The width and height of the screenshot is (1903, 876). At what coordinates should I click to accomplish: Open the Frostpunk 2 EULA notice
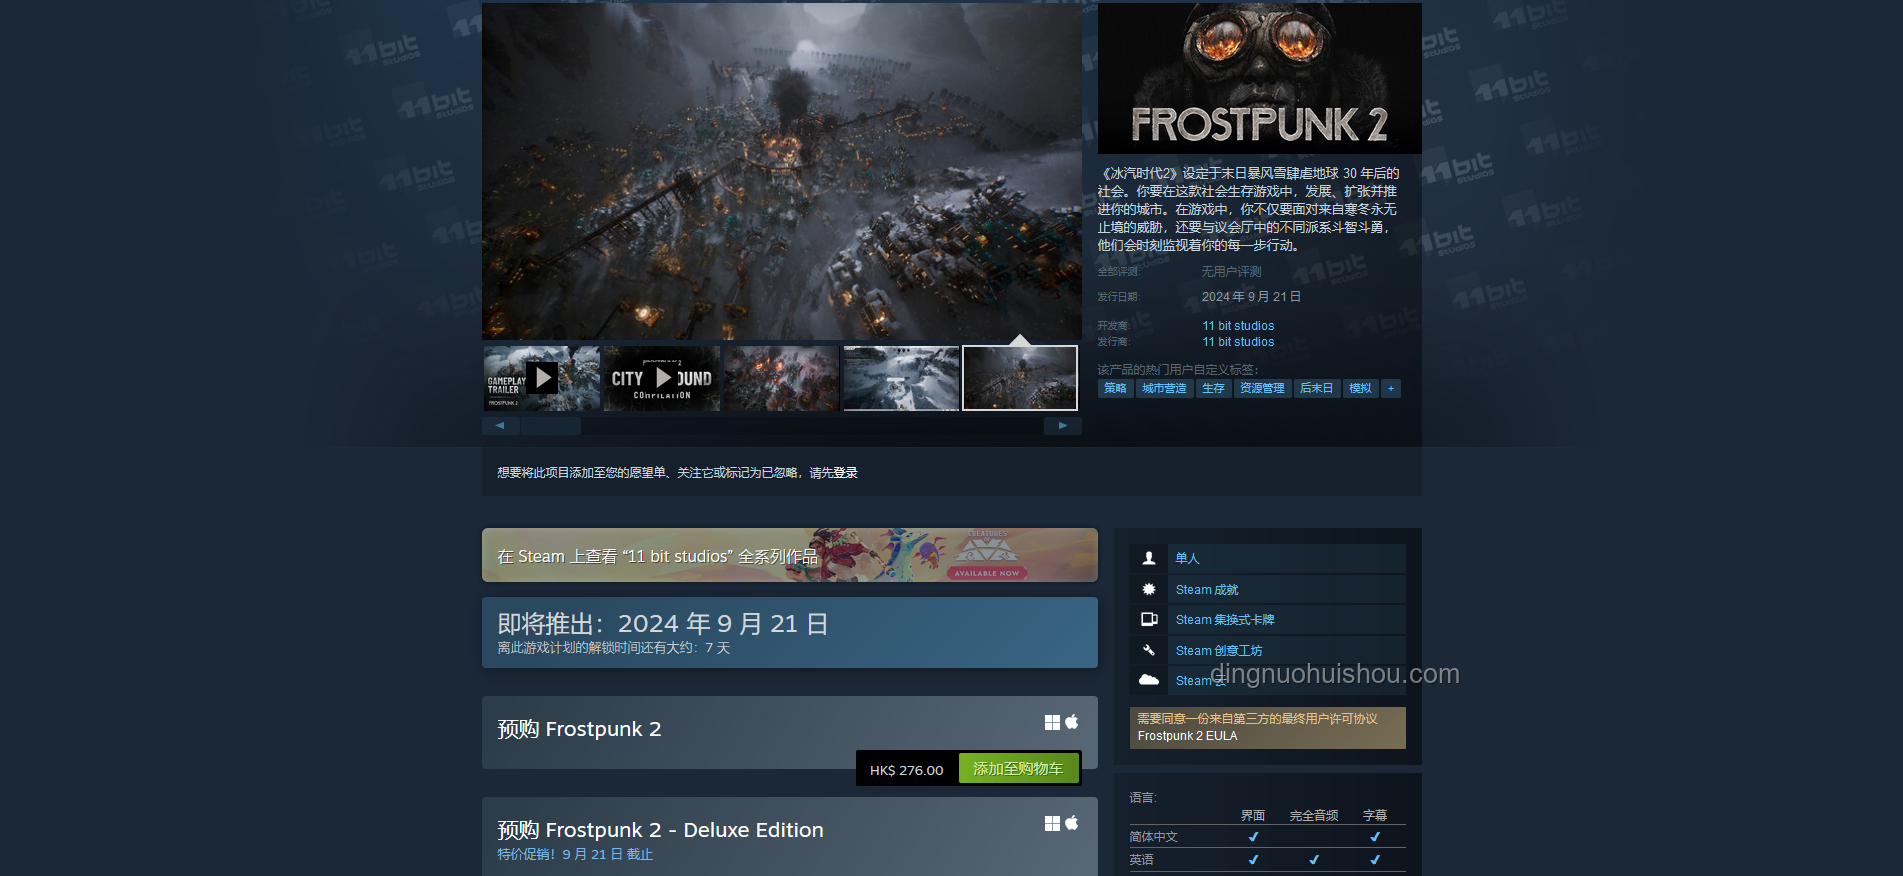(x=1267, y=727)
